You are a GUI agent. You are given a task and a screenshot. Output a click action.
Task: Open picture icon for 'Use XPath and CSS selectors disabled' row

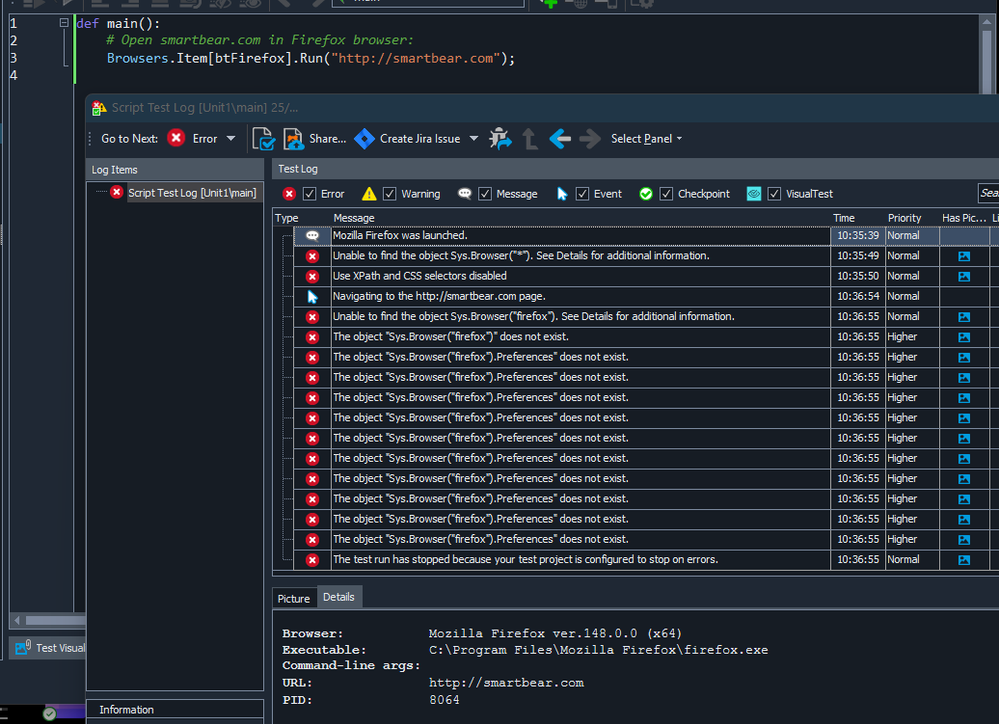pos(964,276)
